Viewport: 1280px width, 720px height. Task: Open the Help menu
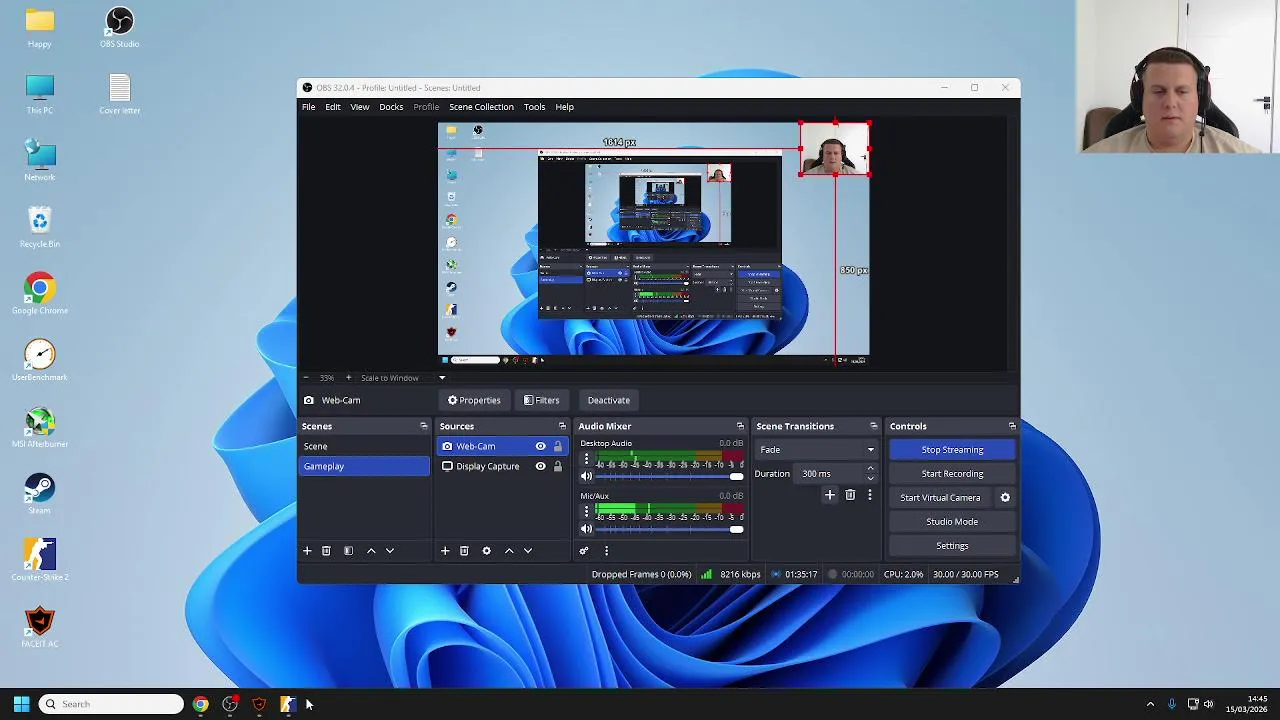pos(565,107)
